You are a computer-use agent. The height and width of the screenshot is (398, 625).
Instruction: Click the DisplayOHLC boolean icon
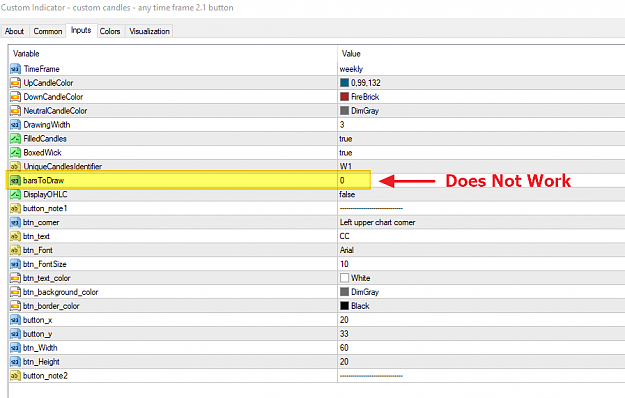pos(15,194)
